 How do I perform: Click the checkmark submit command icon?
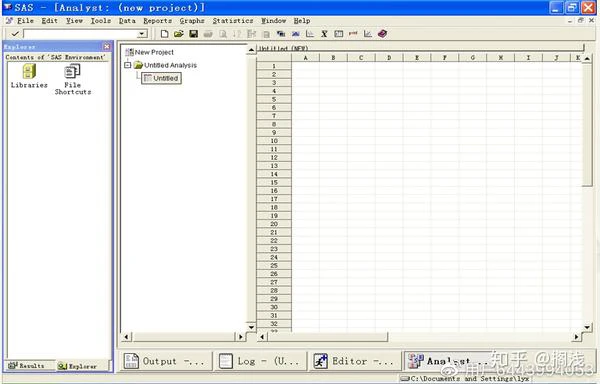tap(15, 34)
